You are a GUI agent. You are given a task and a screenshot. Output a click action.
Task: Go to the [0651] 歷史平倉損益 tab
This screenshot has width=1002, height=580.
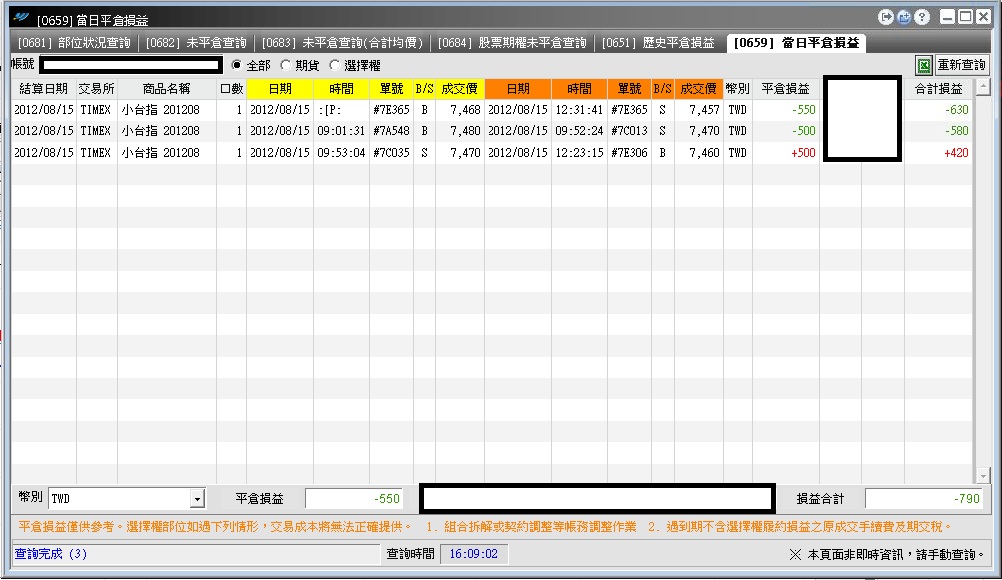(x=658, y=43)
